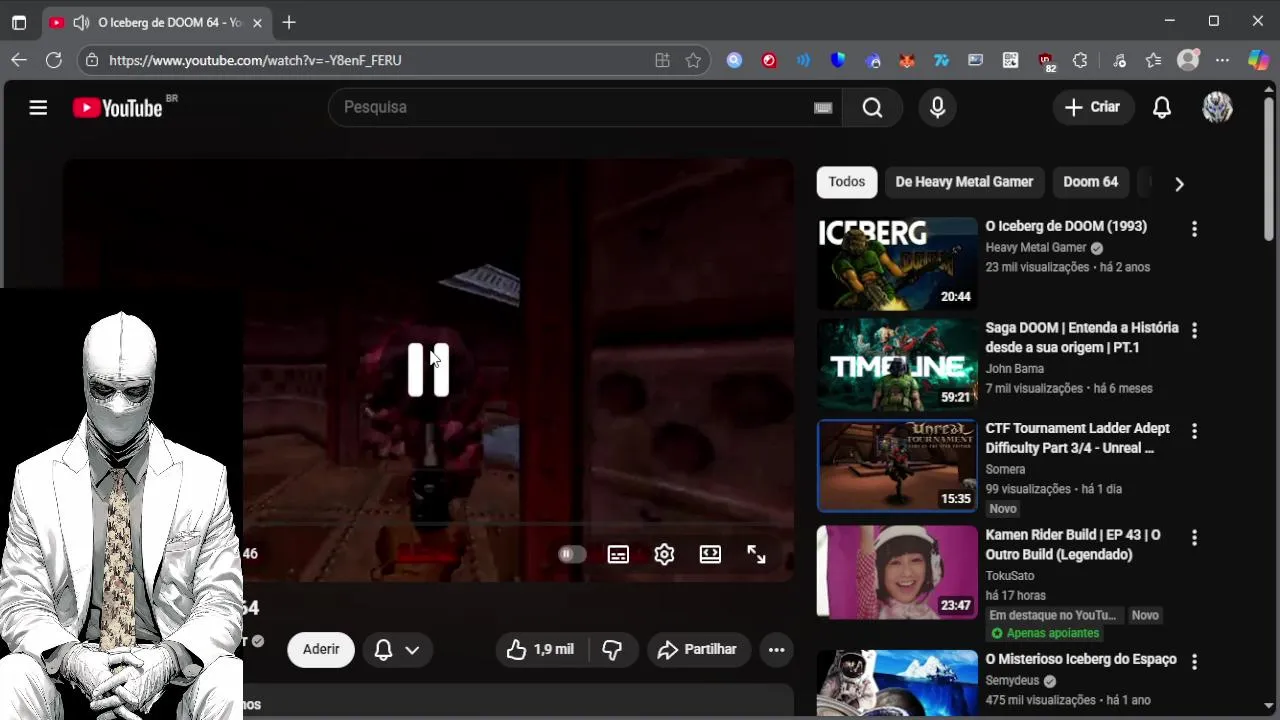The width and height of the screenshot is (1280, 720).
Task: Open the tab actions menu button
Action: [x=19, y=22]
